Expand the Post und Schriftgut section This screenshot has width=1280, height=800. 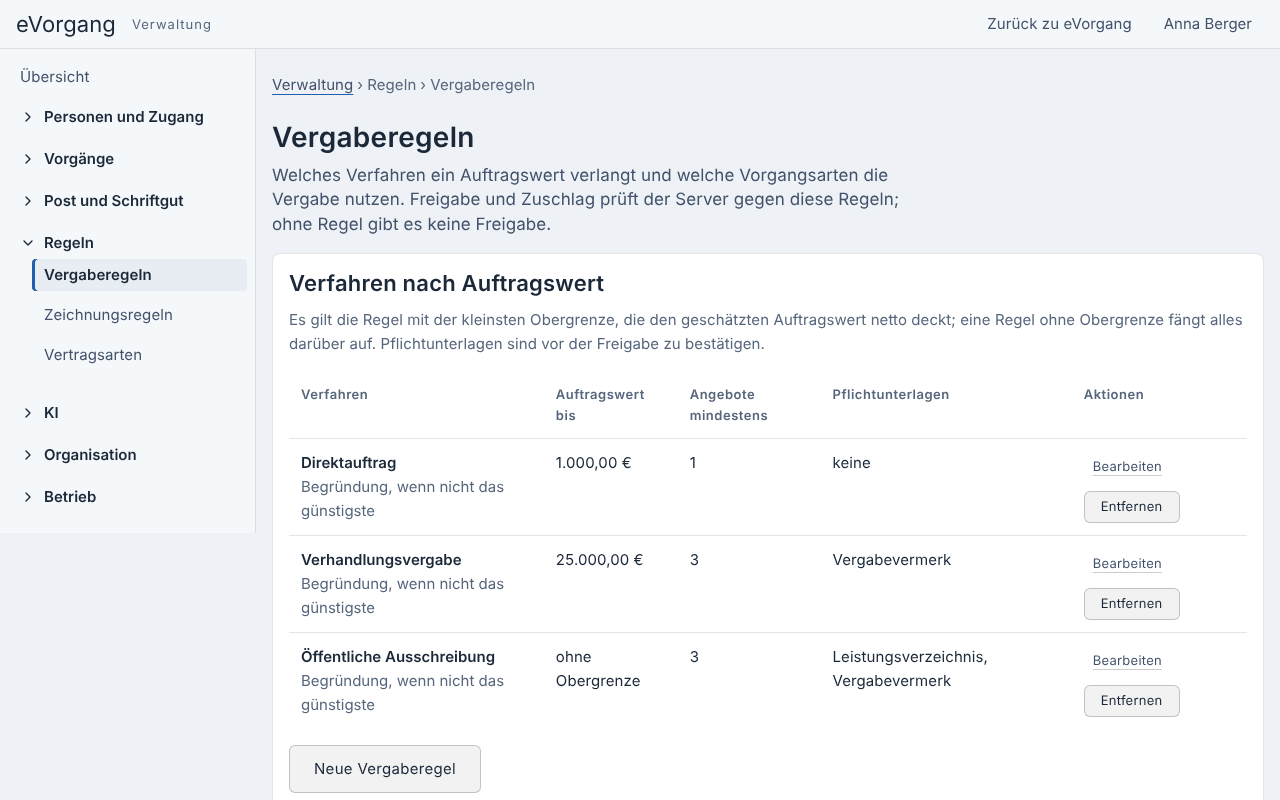[127, 201]
